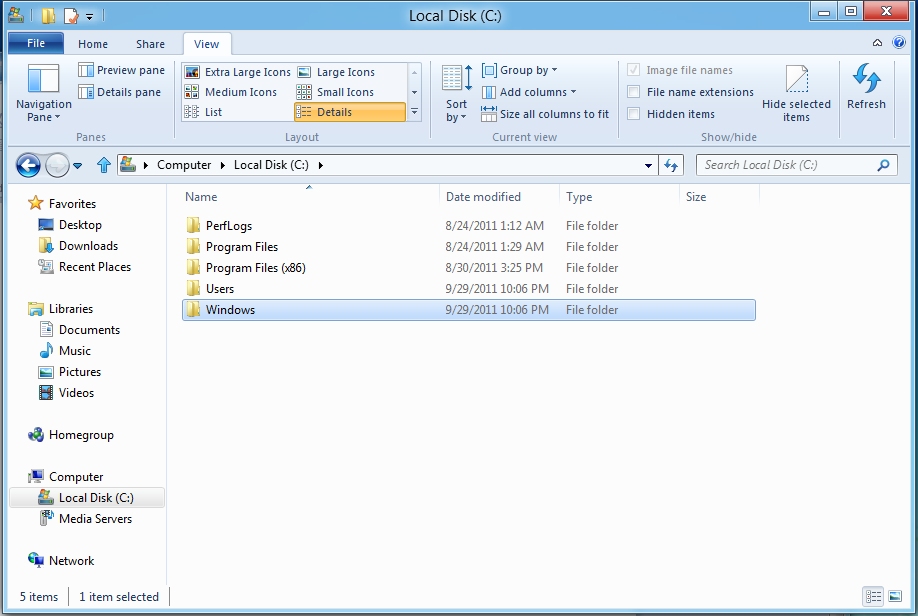Screen dimensions: 918x616
Task: Open the File menu tab
Action: tap(36, 43)
